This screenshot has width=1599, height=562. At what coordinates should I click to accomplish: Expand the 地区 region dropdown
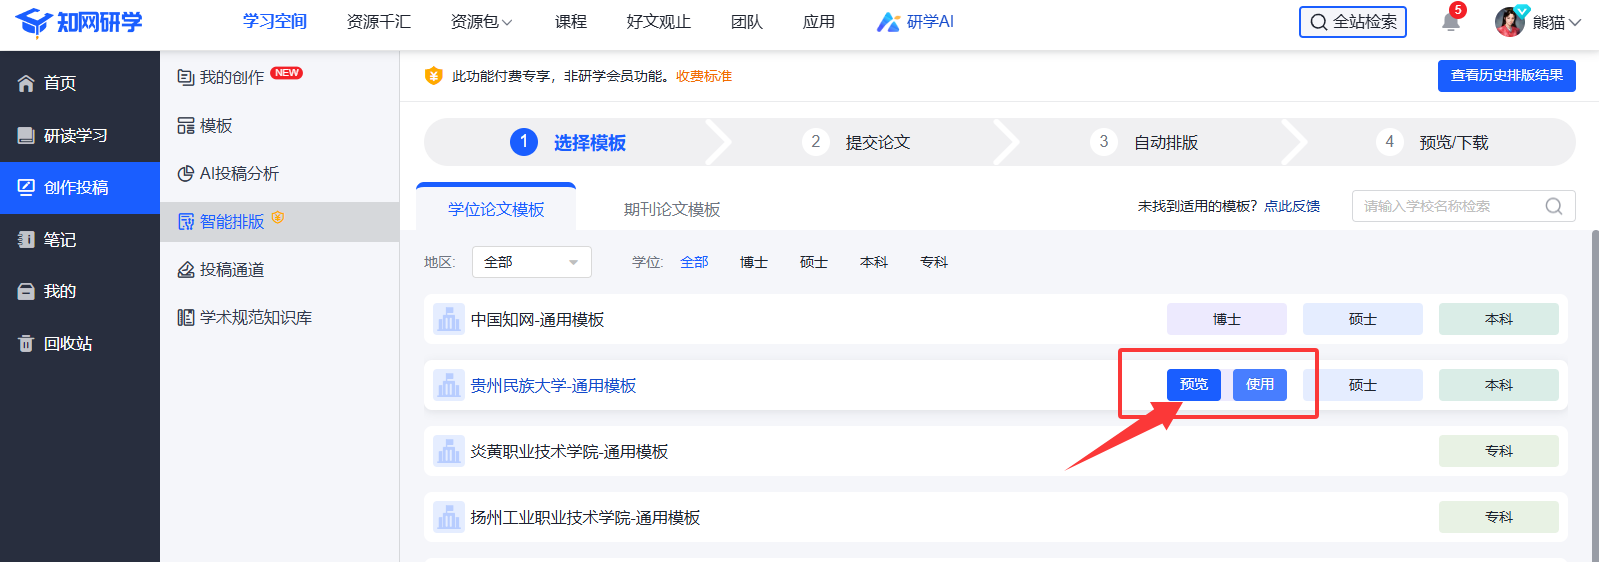531,262
